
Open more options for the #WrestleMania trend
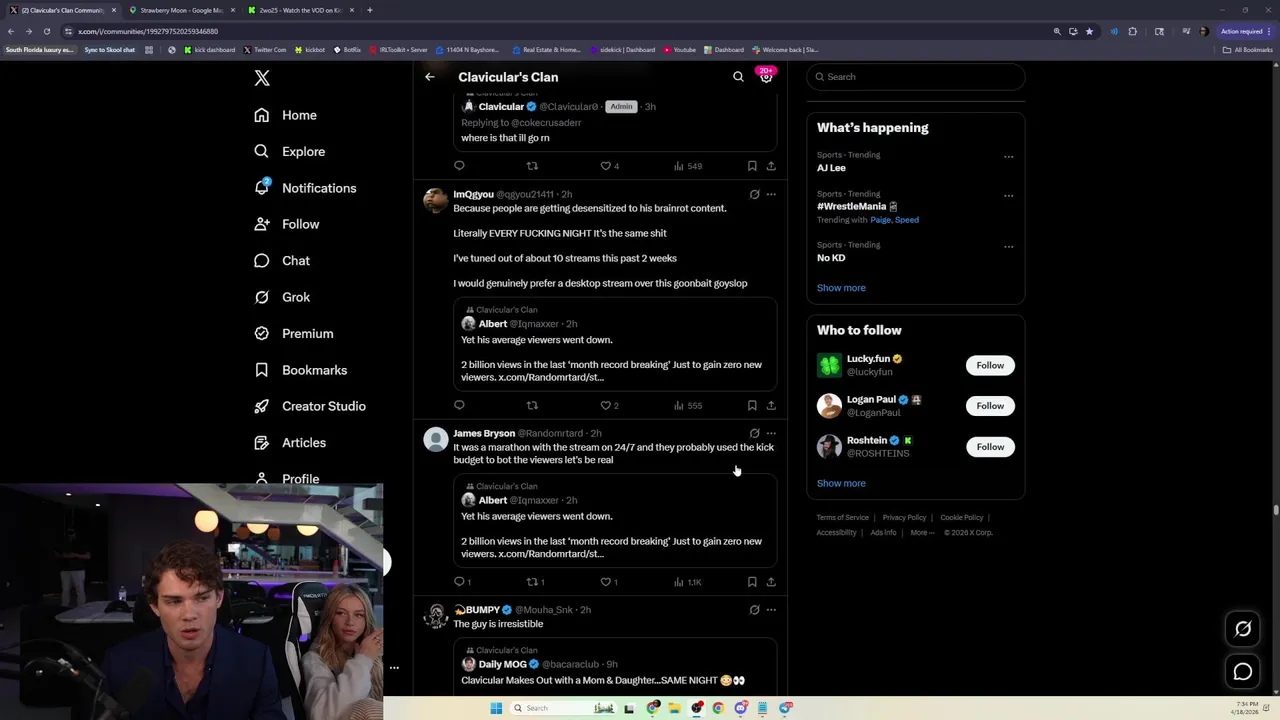click(1008, 195)
